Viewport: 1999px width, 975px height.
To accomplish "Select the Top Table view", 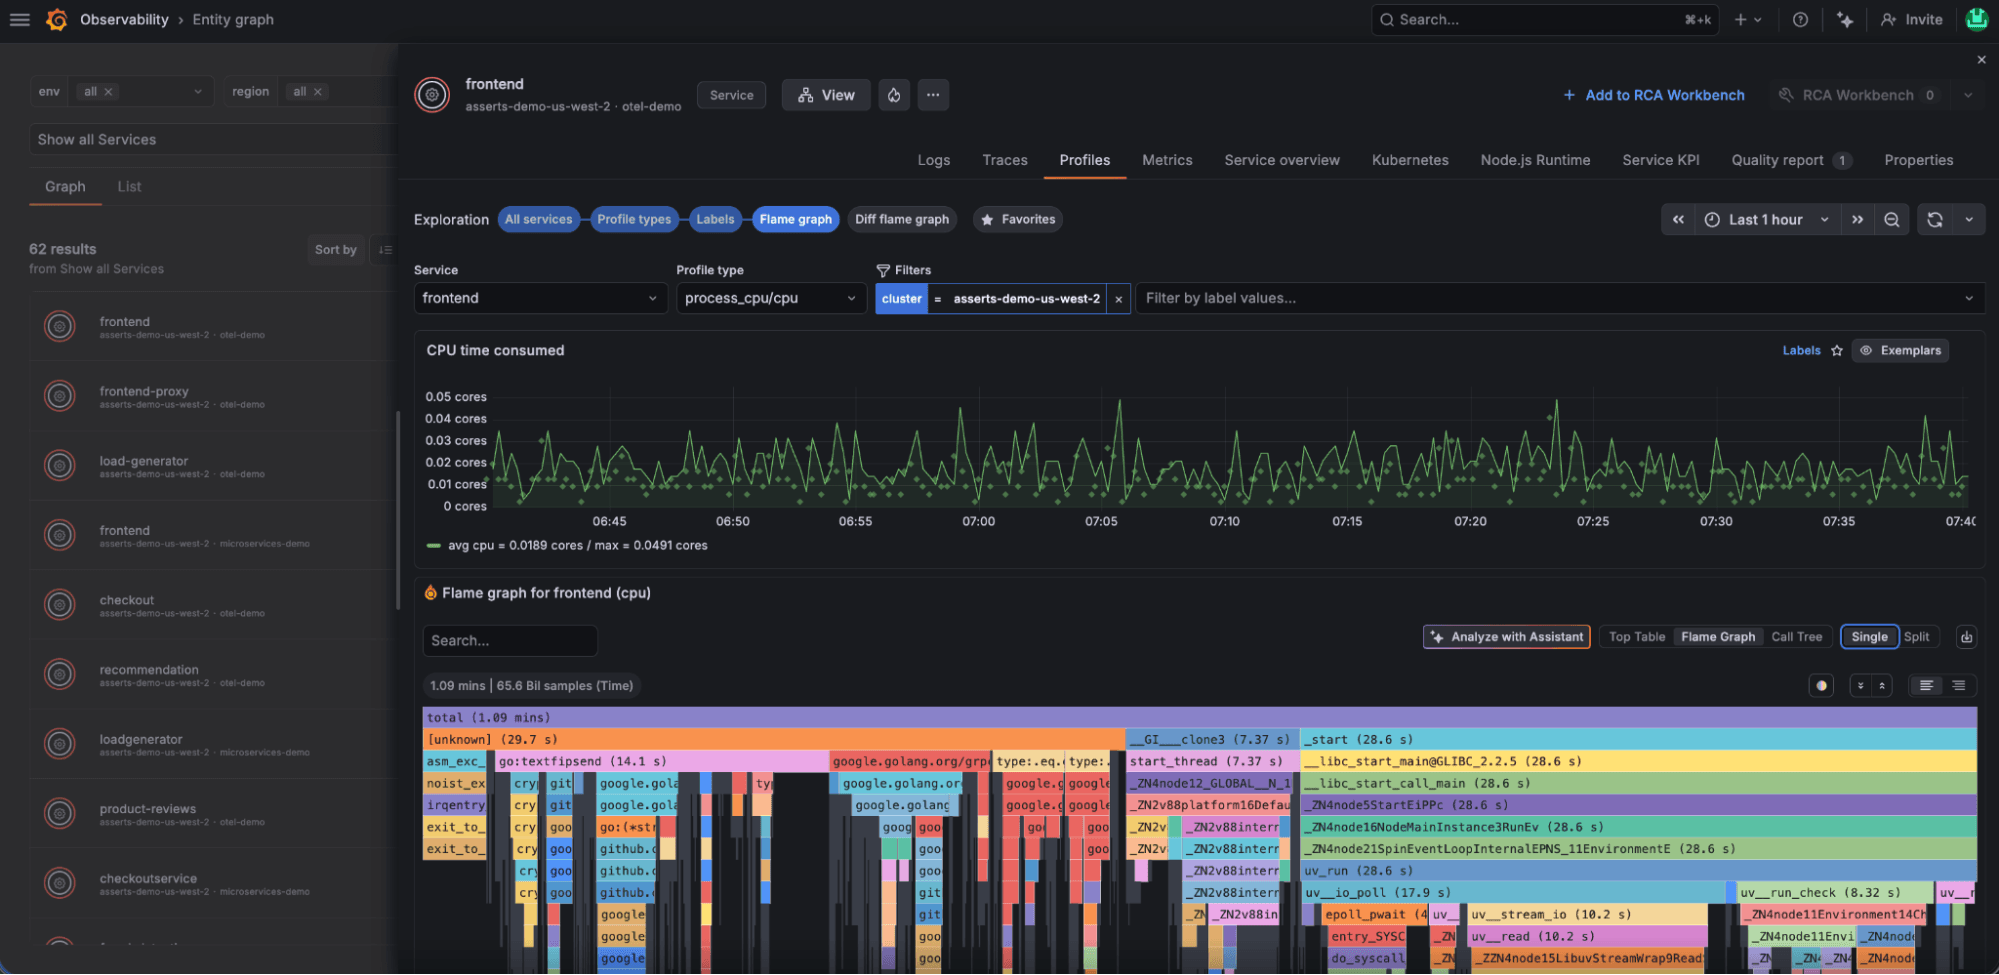I will [x=1637, y=637].
